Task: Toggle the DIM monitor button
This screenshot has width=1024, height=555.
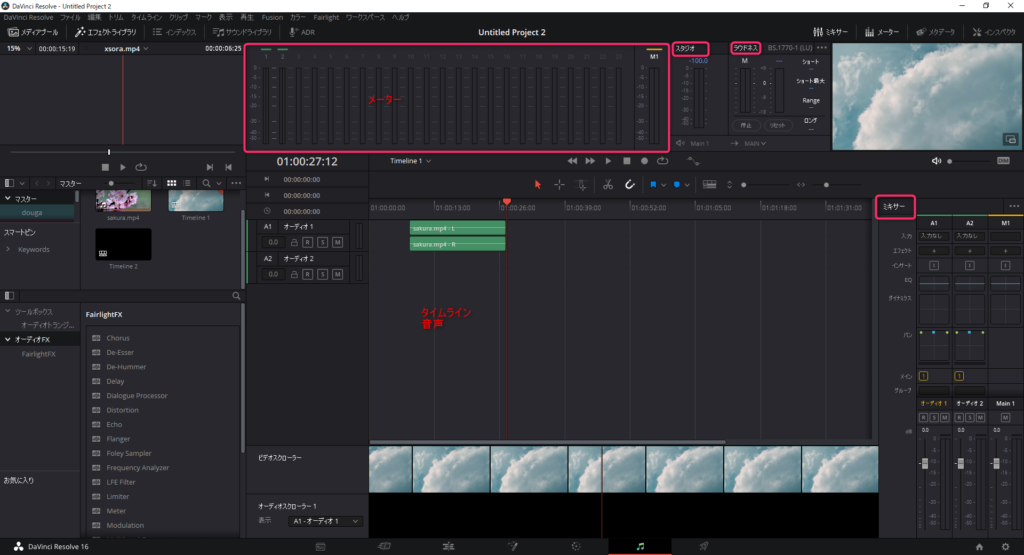Action: pos(1003,161)
